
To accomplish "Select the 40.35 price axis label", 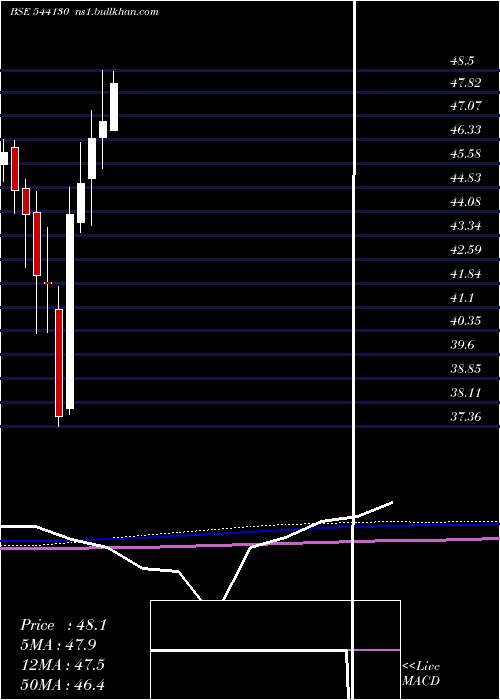I will 466,321.
